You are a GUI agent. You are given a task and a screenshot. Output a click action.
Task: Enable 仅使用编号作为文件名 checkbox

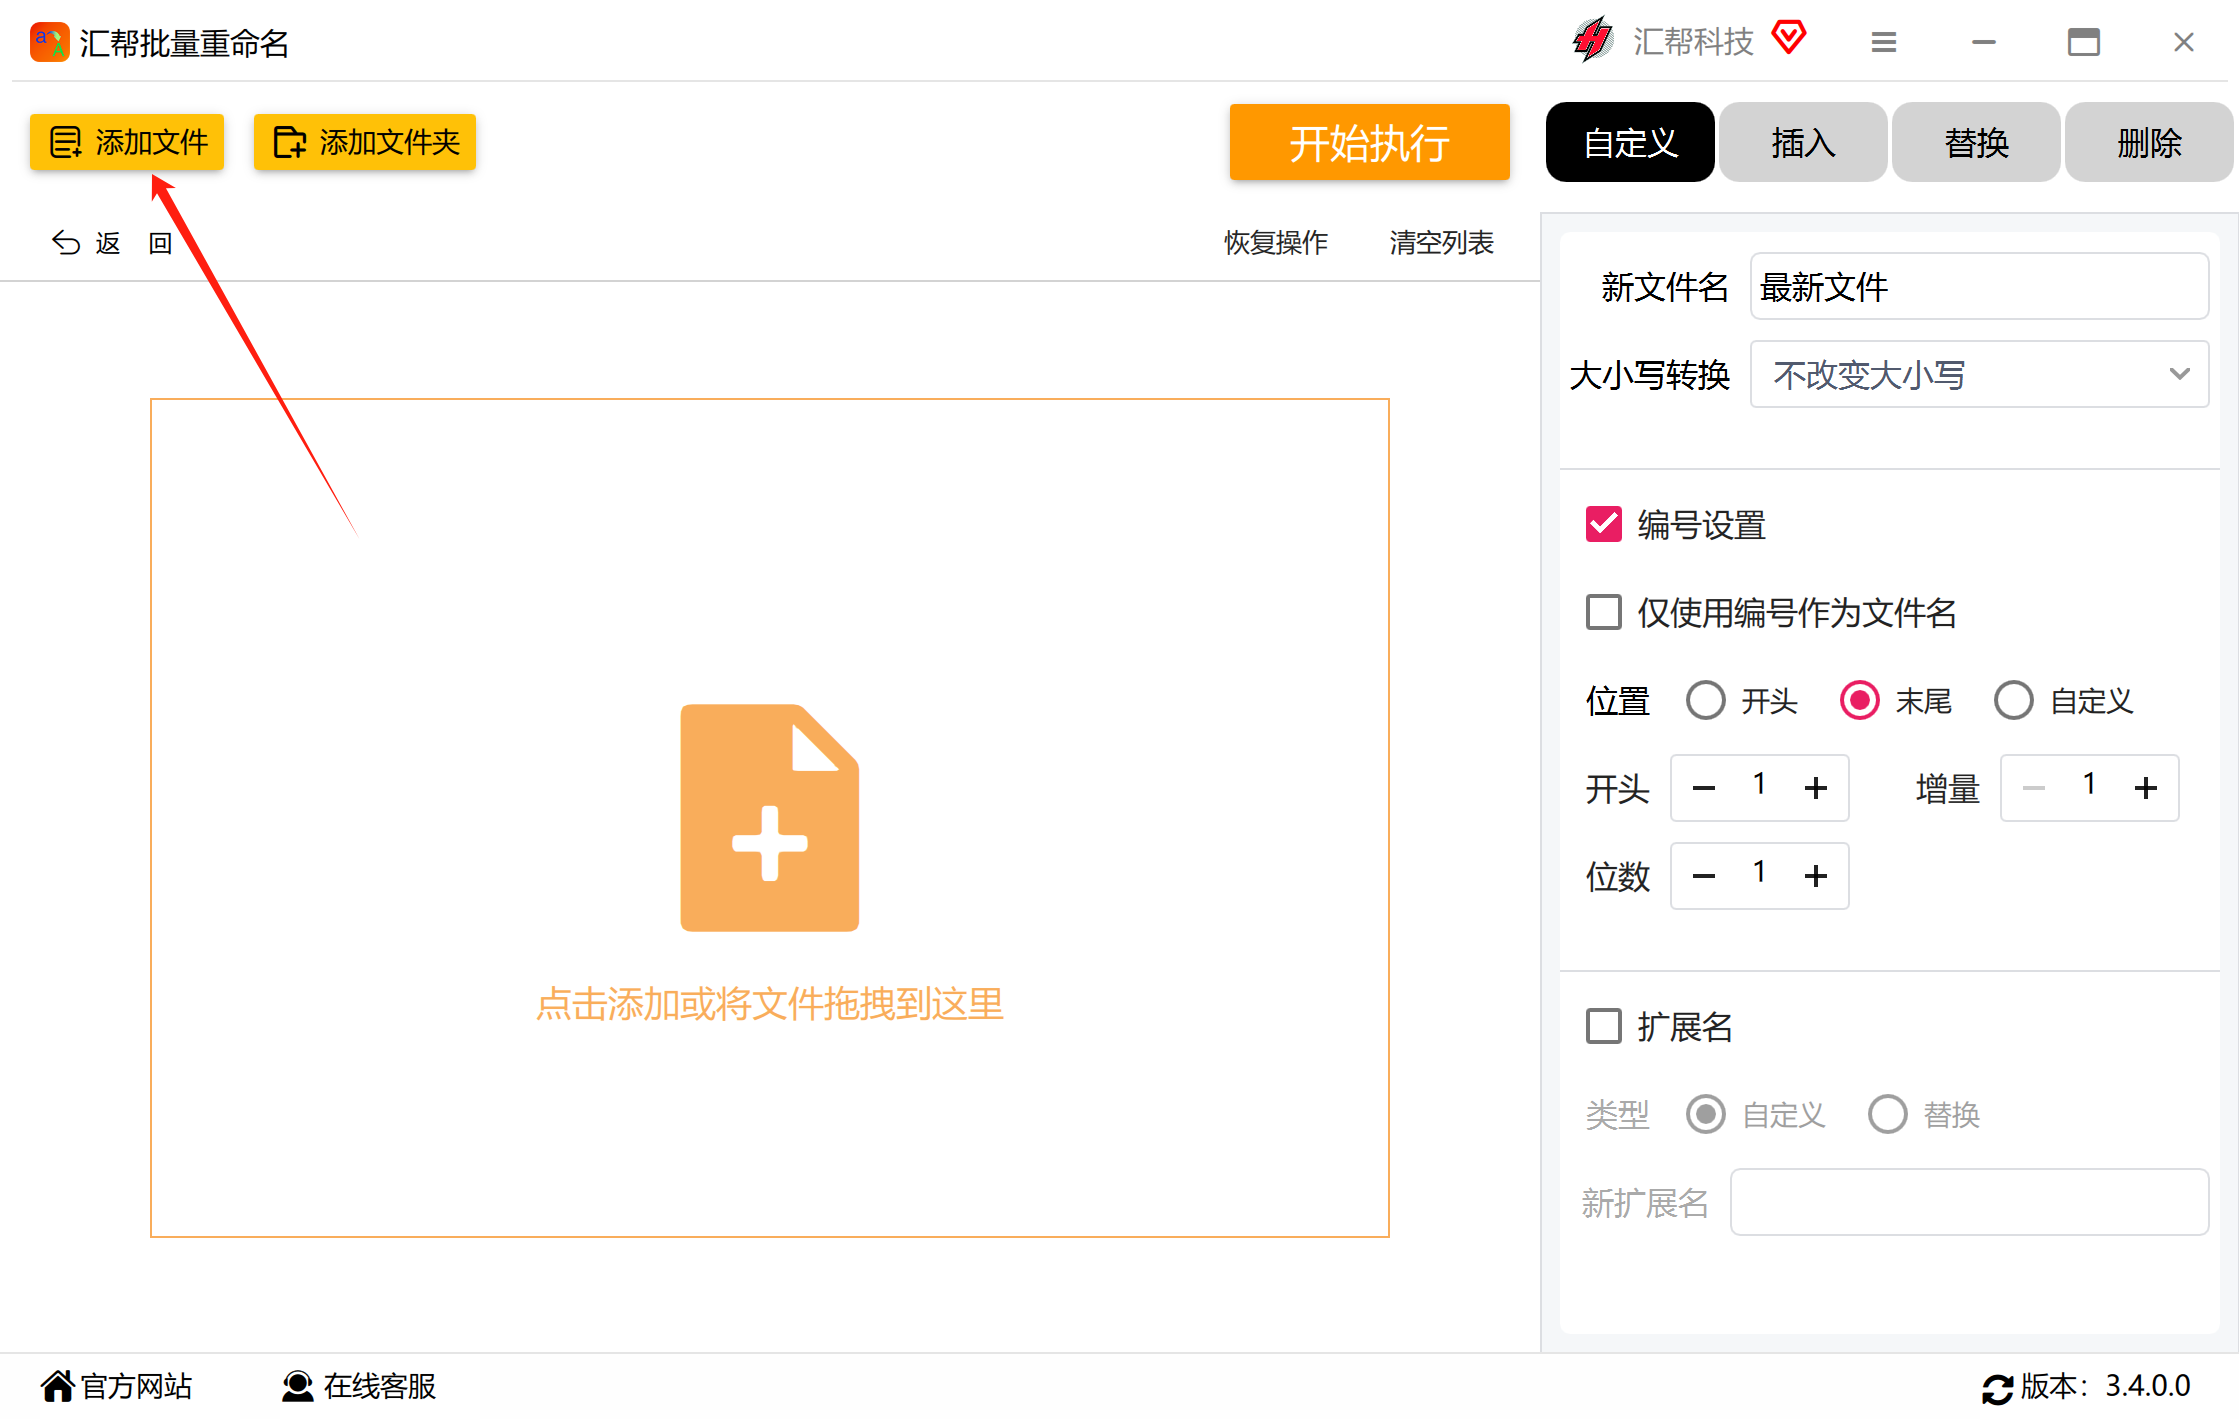[1604, 612]
